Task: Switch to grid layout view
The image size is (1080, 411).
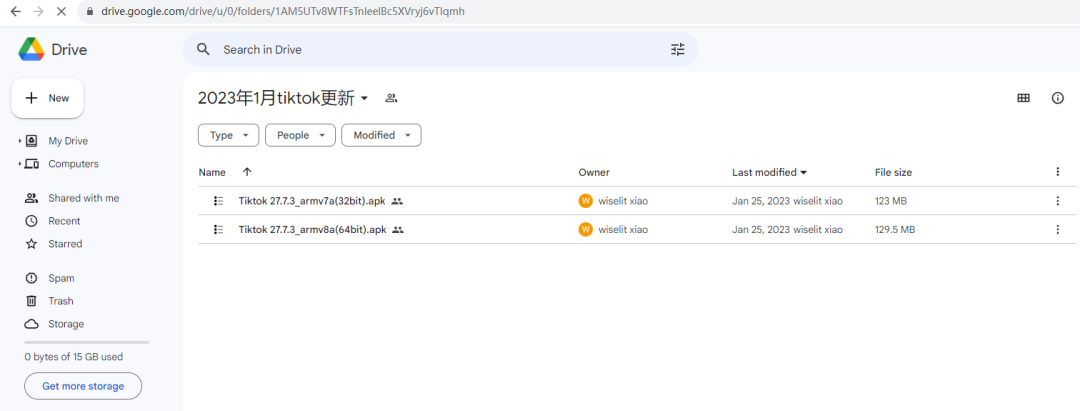Action: pos(1024,98)
